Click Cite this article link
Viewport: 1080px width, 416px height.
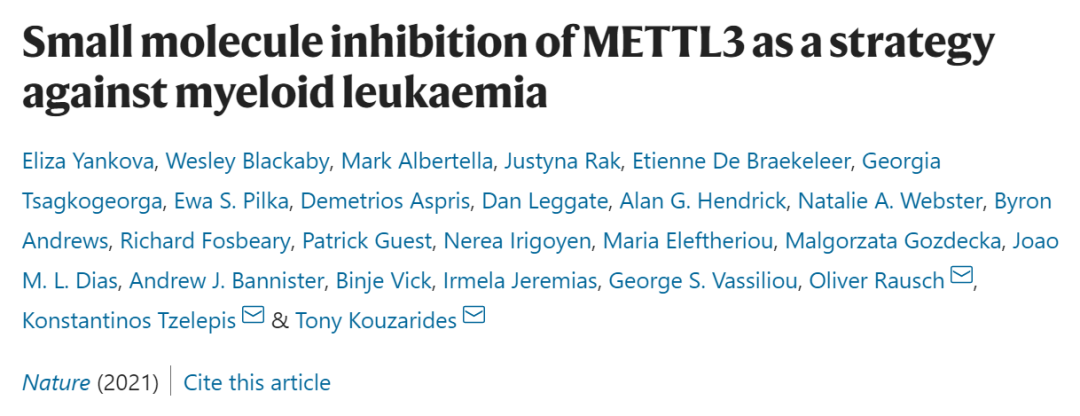[257, 382]
